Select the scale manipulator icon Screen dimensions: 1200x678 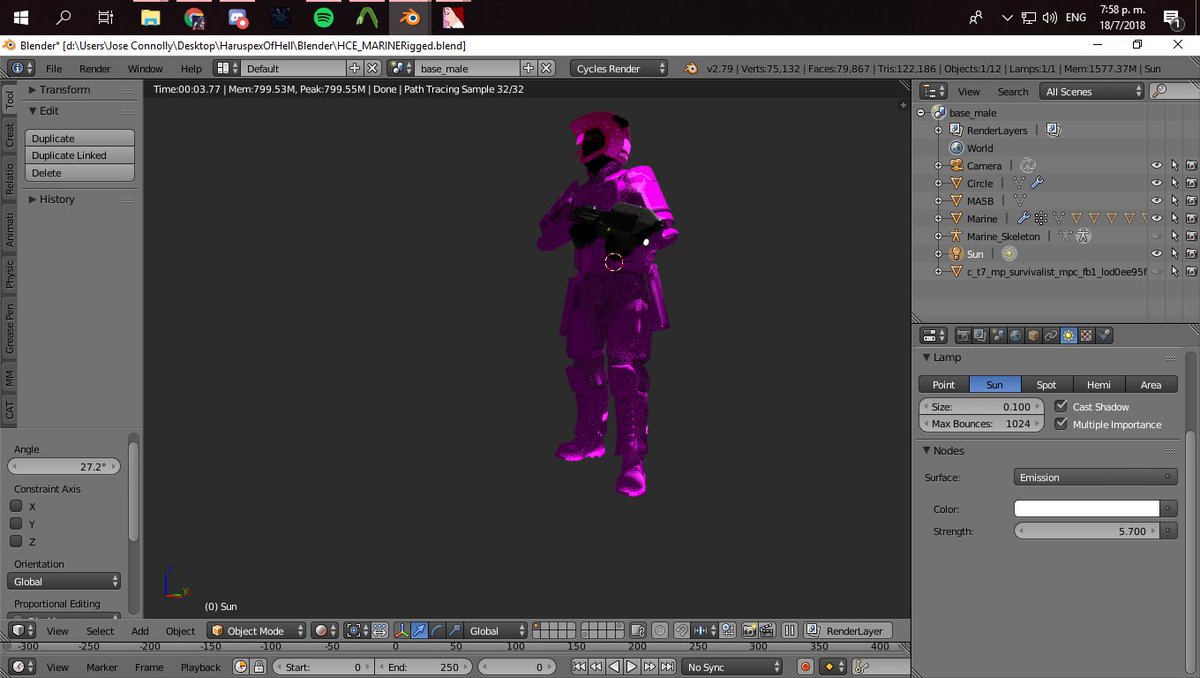(x=455, y=631)
